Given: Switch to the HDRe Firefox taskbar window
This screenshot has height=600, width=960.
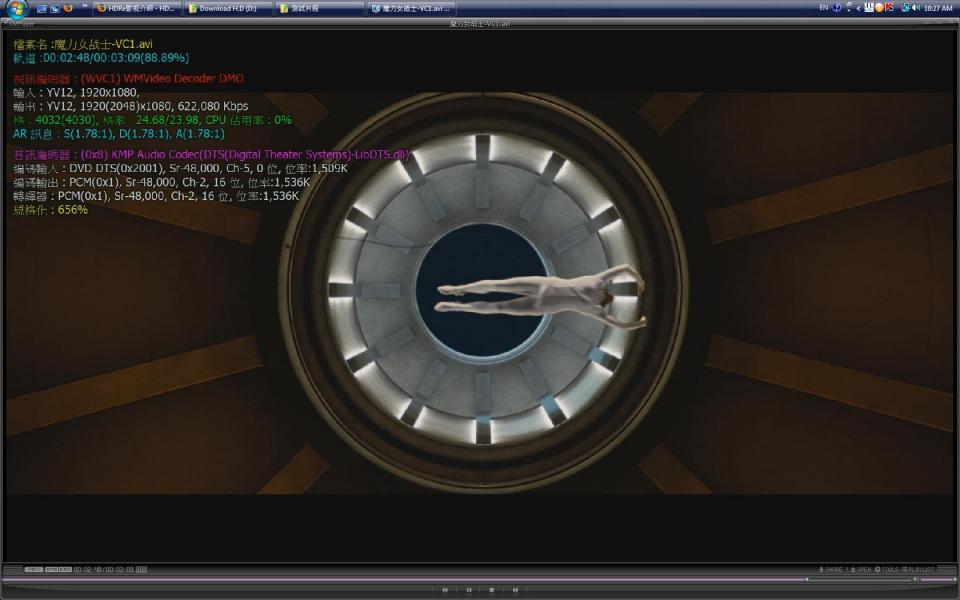Looking at the screenshot, I should click(x=138, y=7).
